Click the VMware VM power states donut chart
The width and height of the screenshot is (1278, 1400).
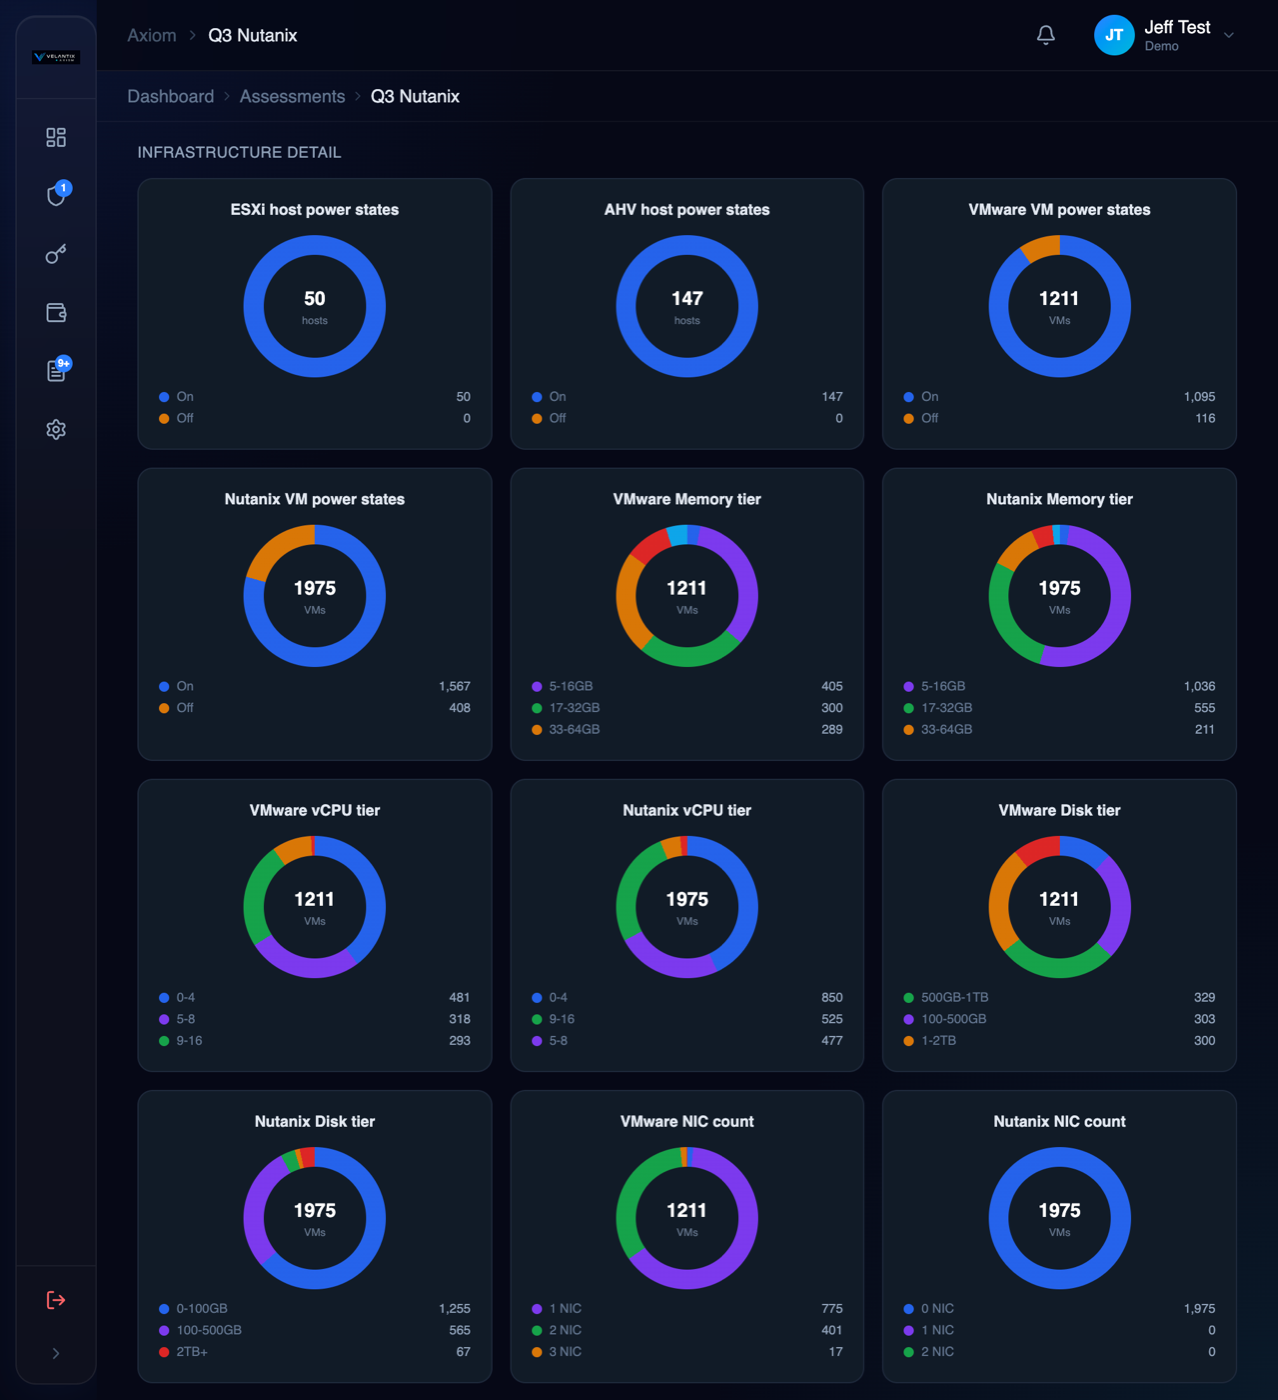pyautogui.click(x=1059, y=306)
